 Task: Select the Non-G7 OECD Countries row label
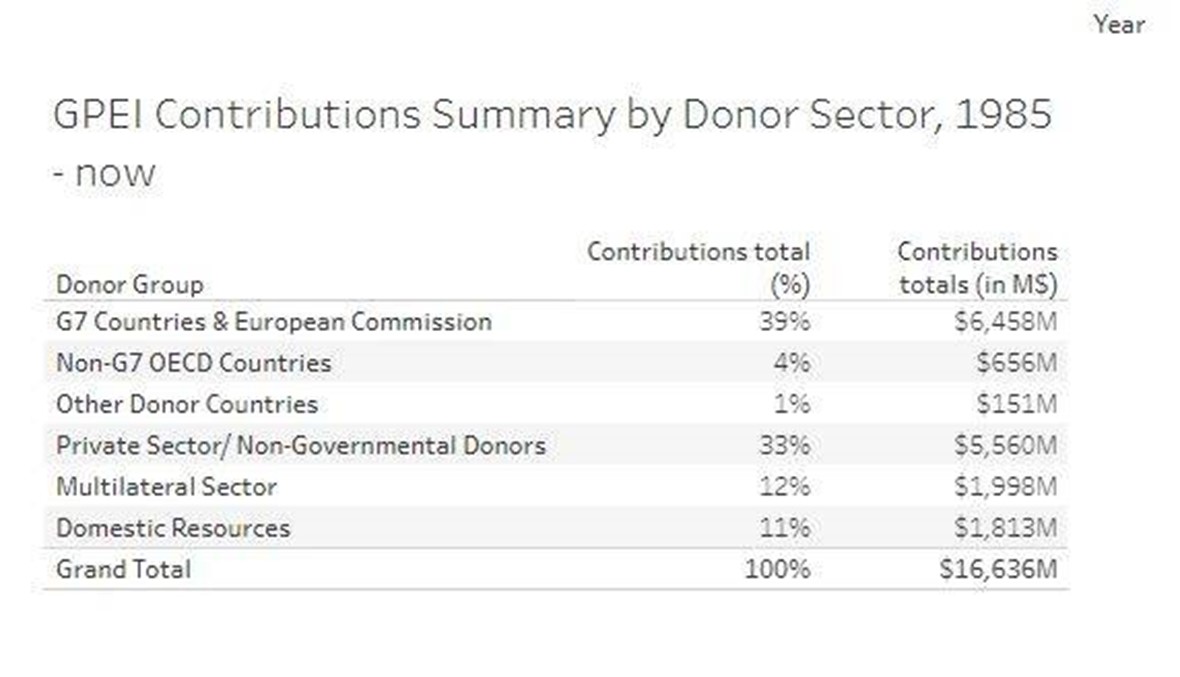(x=193, y=363)
